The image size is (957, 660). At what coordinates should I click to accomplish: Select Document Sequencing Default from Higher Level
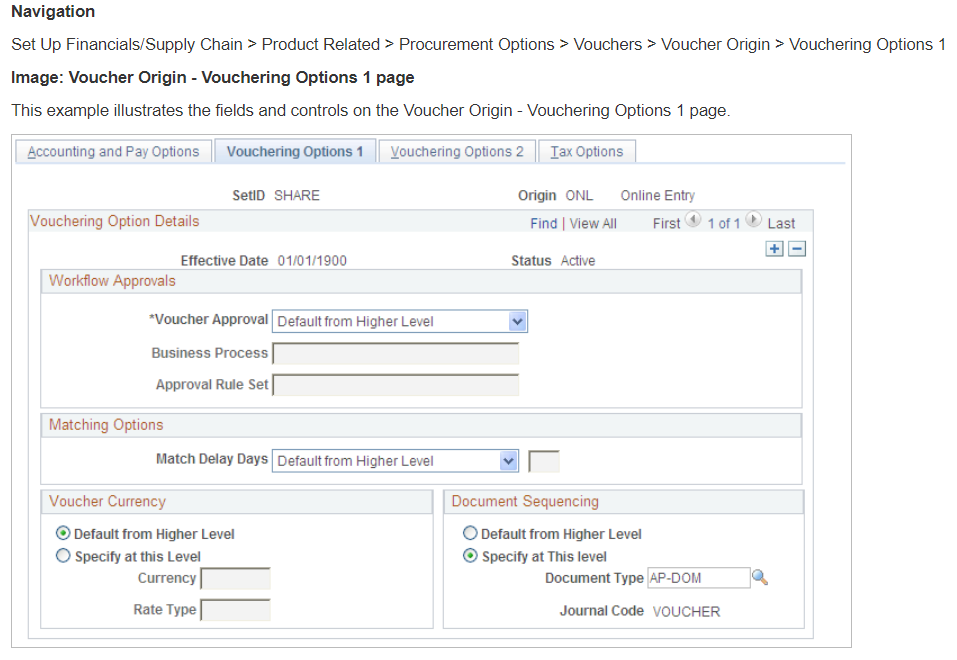[x=470, y=533]
